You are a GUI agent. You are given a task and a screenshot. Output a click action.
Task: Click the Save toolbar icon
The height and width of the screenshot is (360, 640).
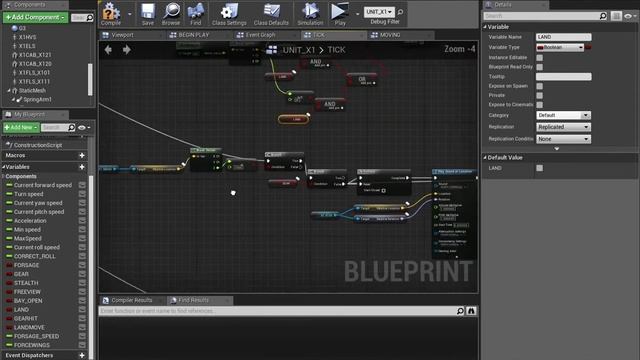pyautogui.click(x=148, y=13)
